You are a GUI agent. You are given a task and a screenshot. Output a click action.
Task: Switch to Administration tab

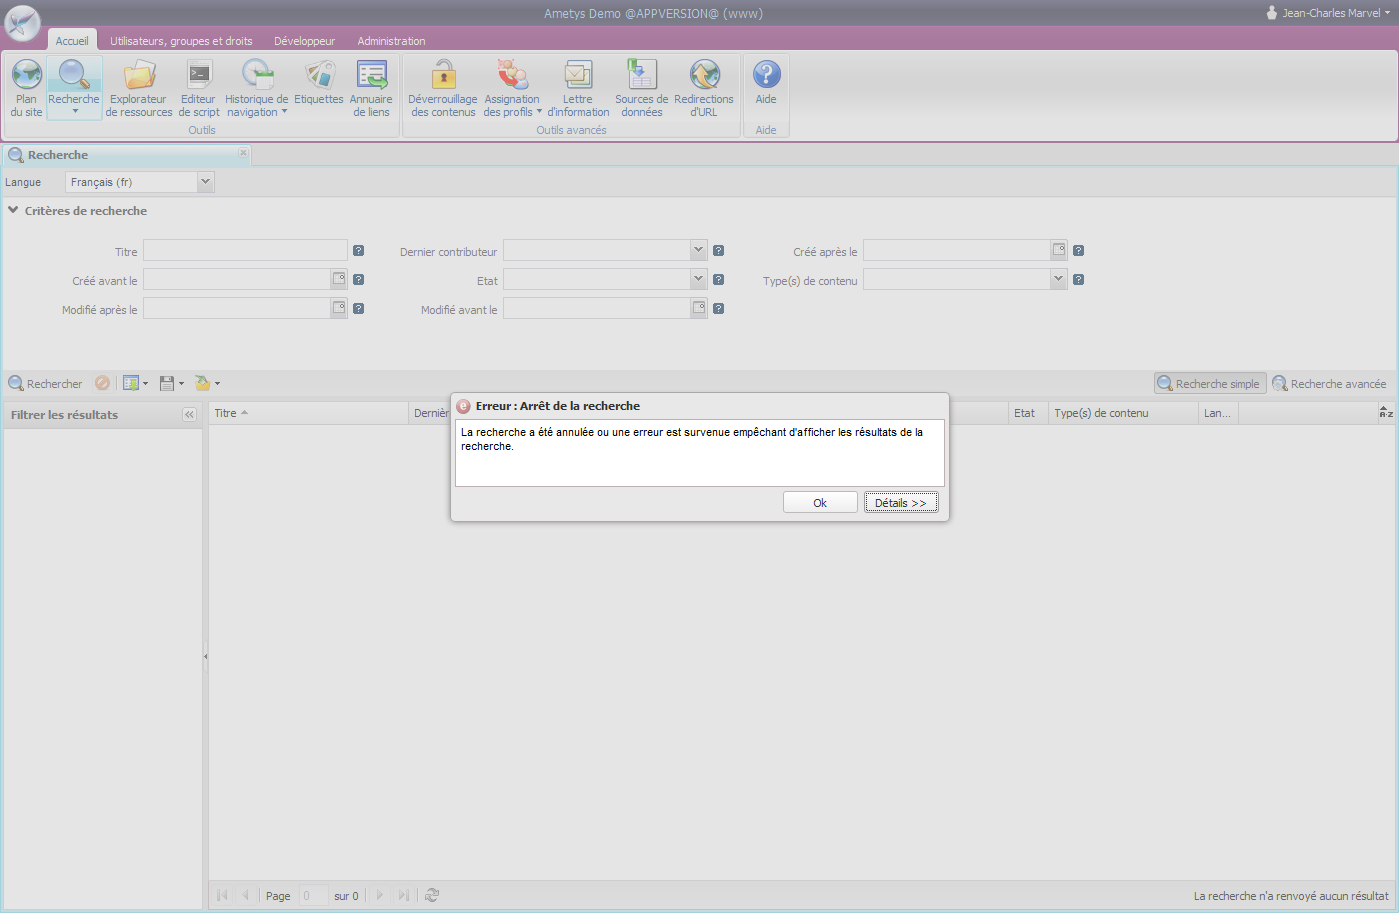(391, 41)
